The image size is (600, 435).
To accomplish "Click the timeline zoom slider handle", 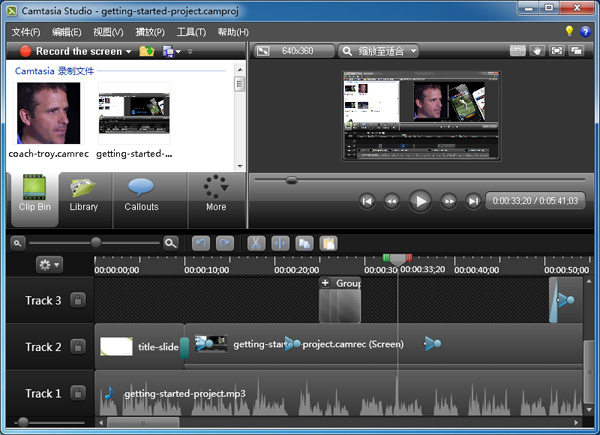I will pyautogui.click(x=96, y=242).
